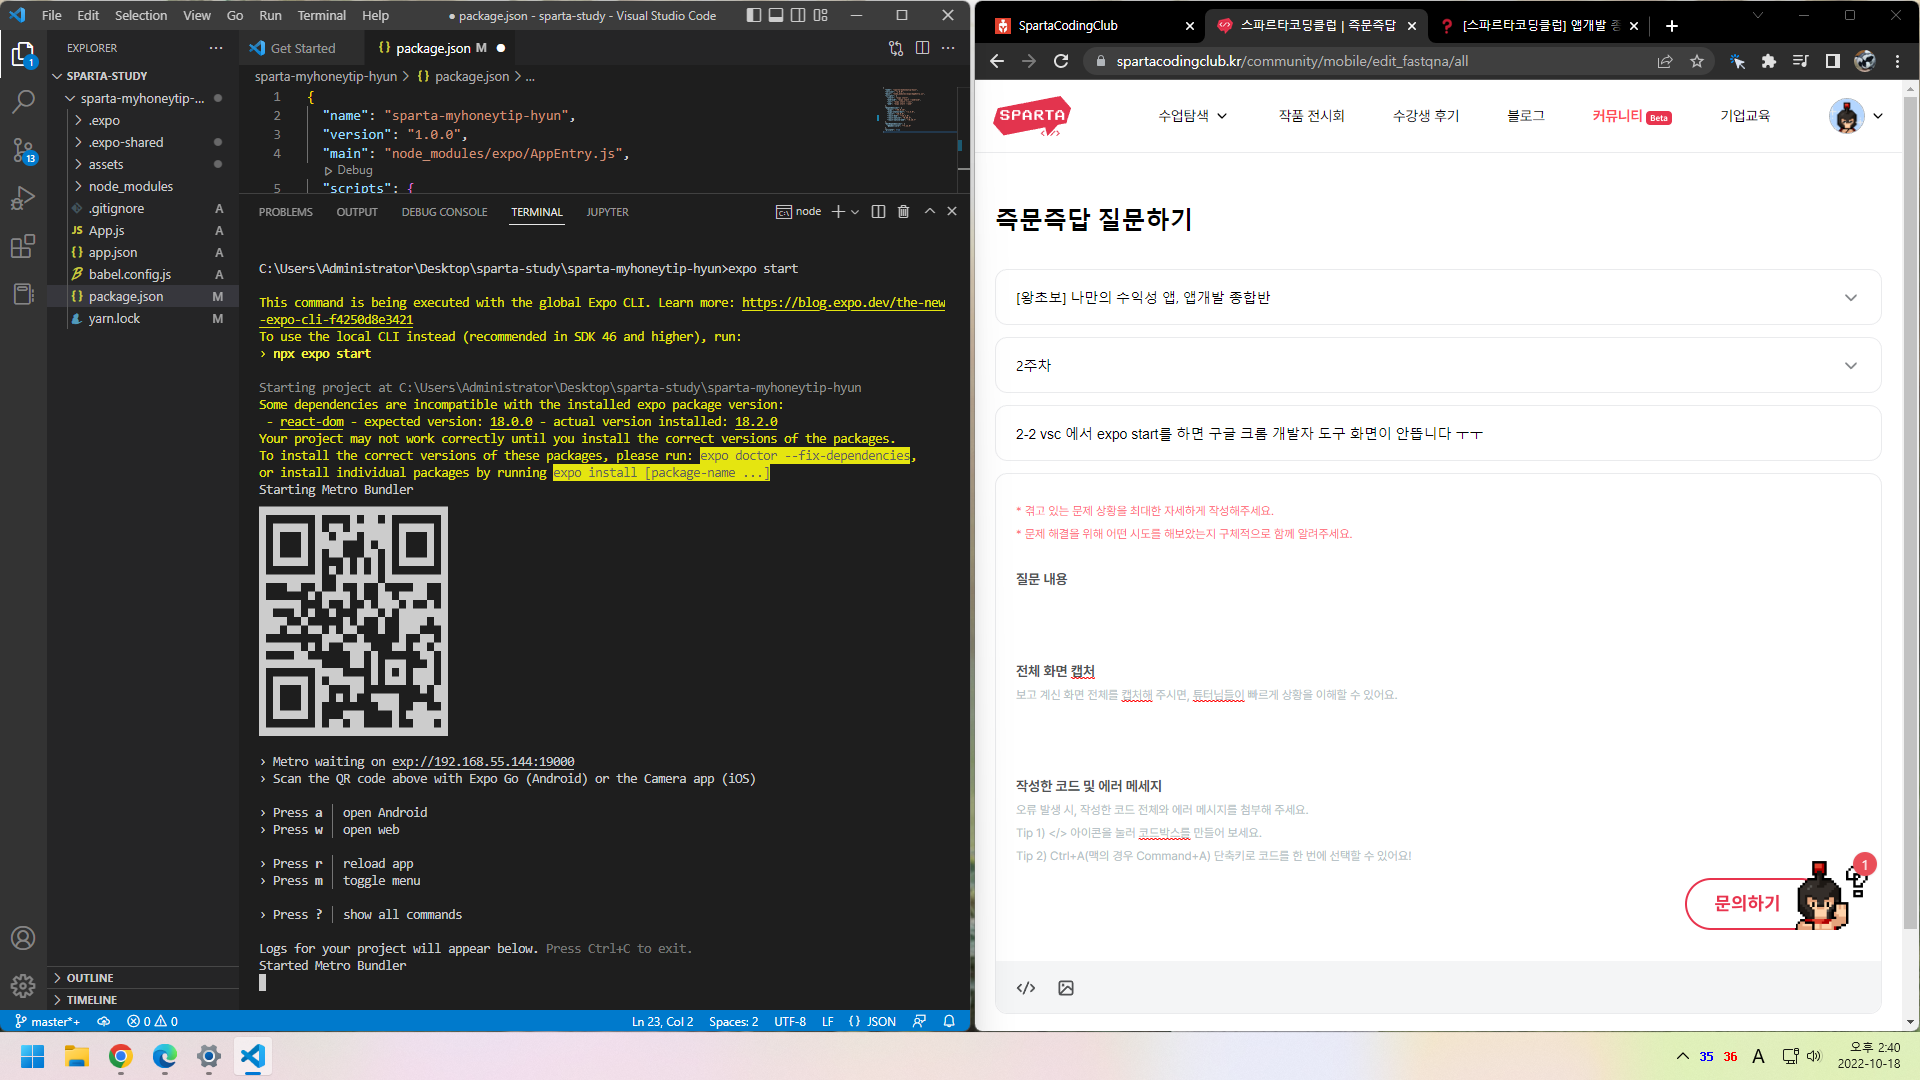Open the Selection menu
Image resolution: width=1920 pixels, height=1080 pixels.
[141, 15]
